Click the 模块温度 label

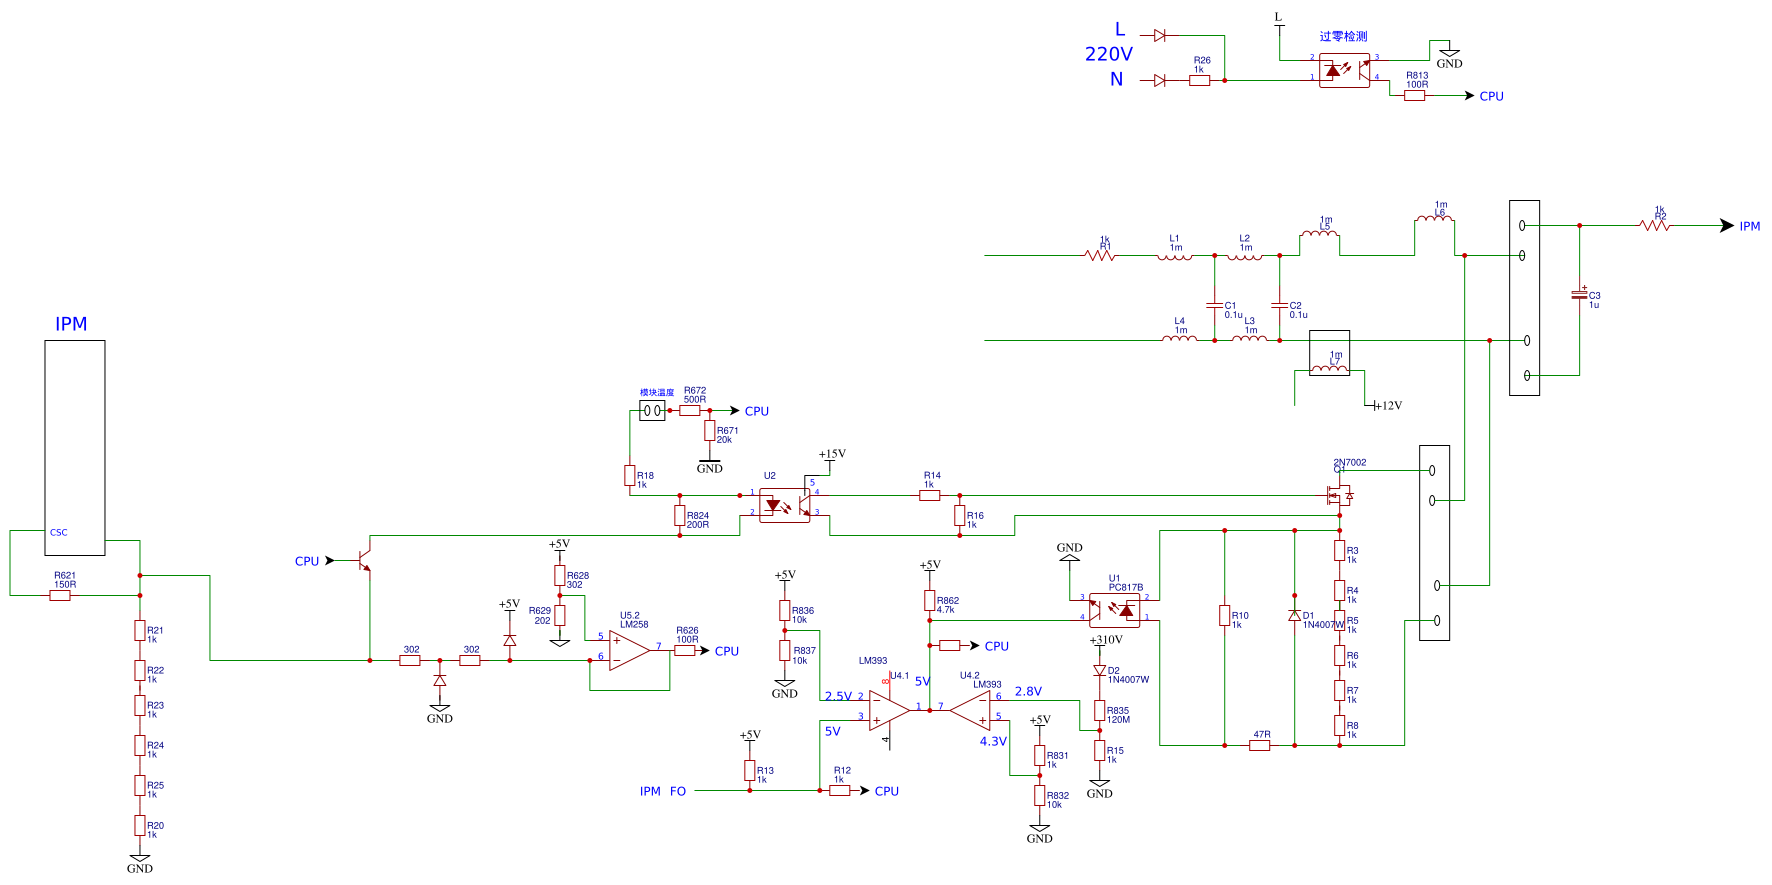pyautogui.click(x=657, y=393)
